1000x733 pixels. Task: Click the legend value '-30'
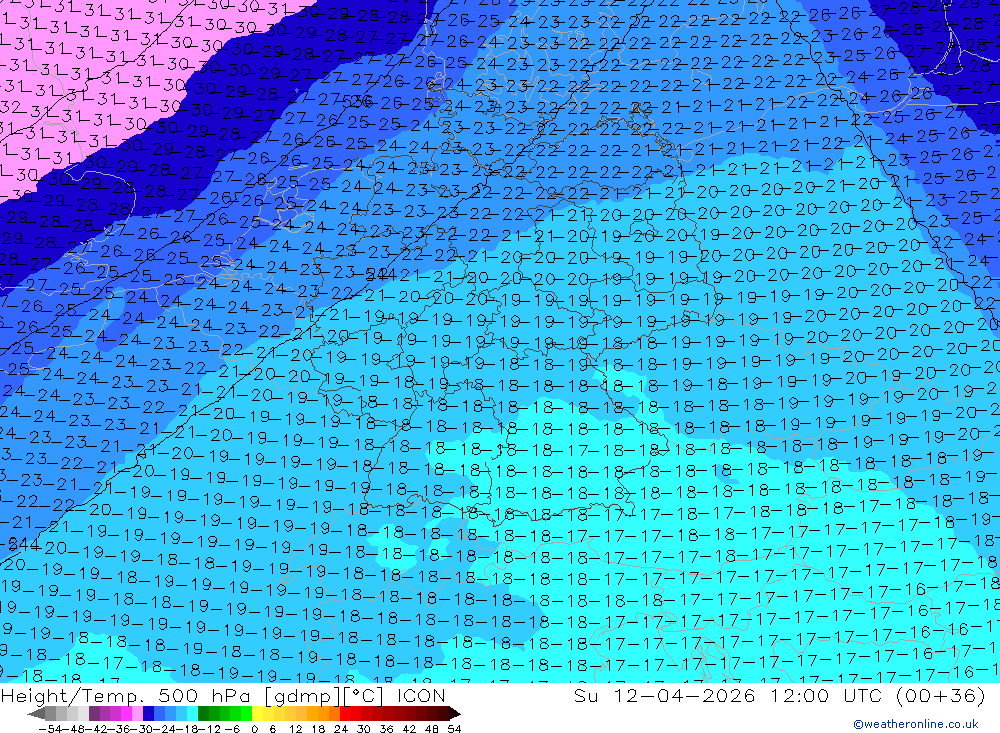(142, 729)
